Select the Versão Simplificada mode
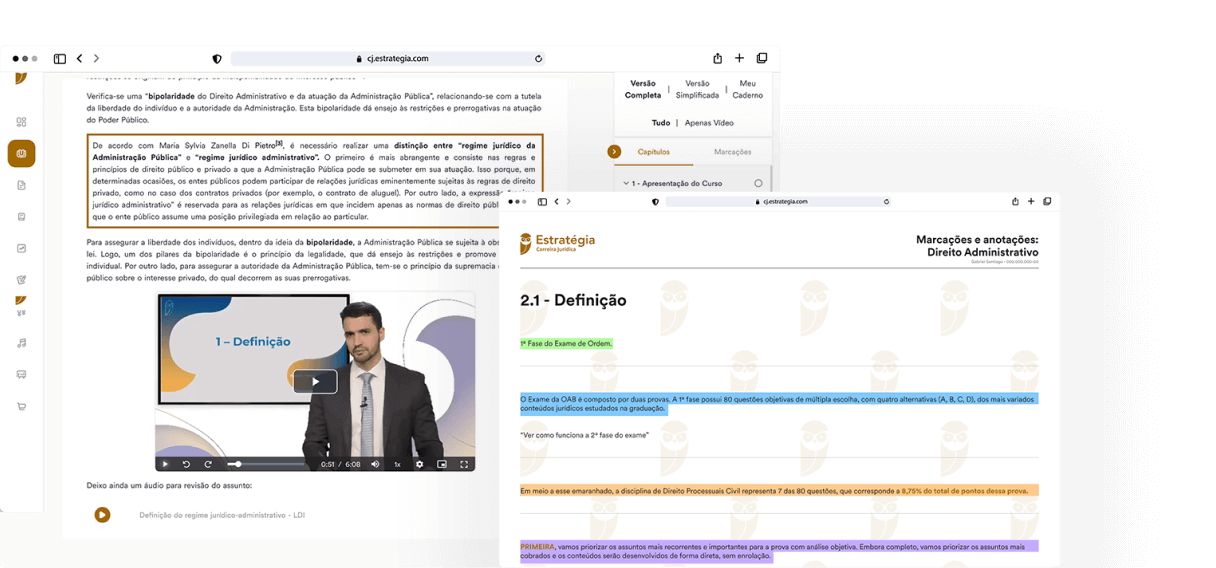1216x568 pixels. 697,89
